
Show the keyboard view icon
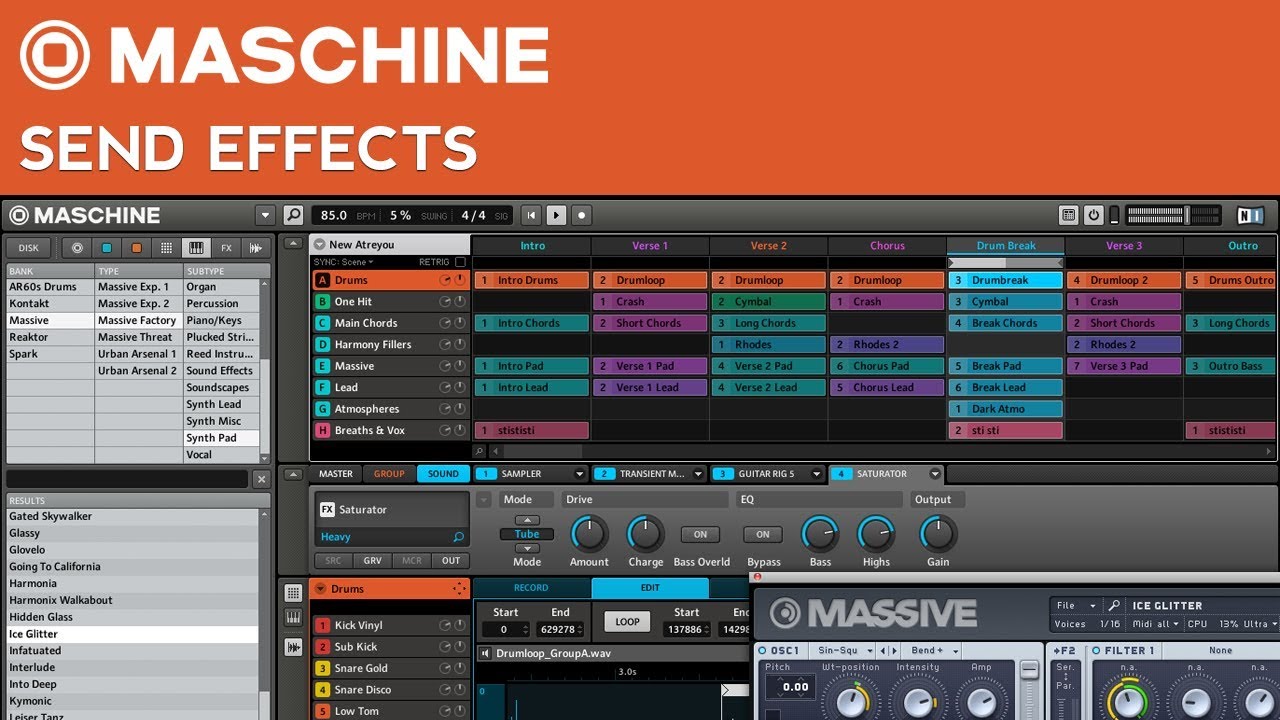click(293, 618)
